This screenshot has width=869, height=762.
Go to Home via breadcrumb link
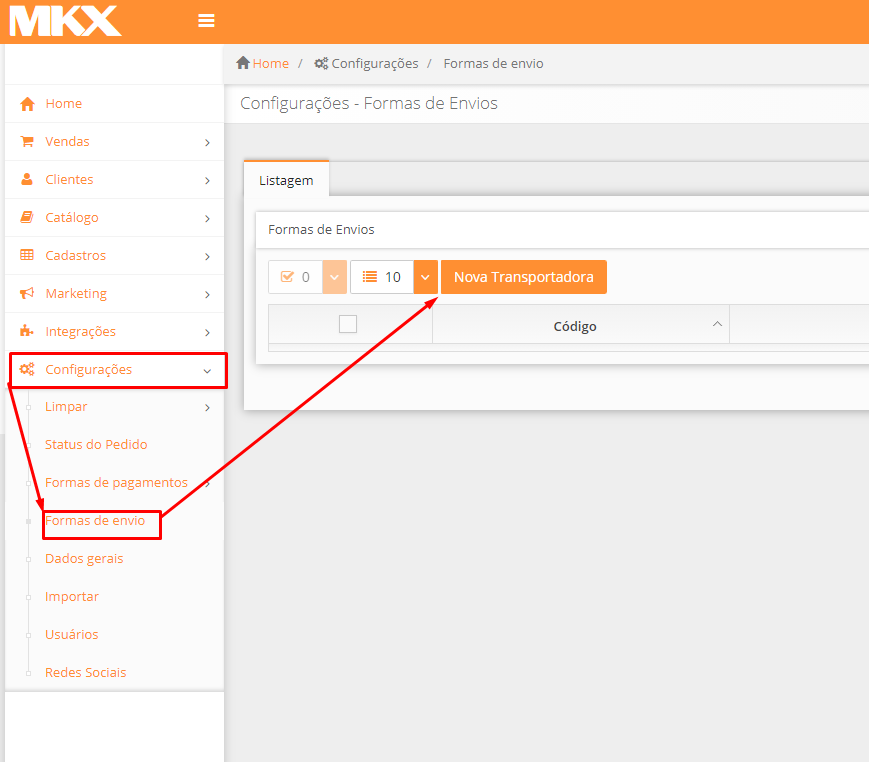270,63
